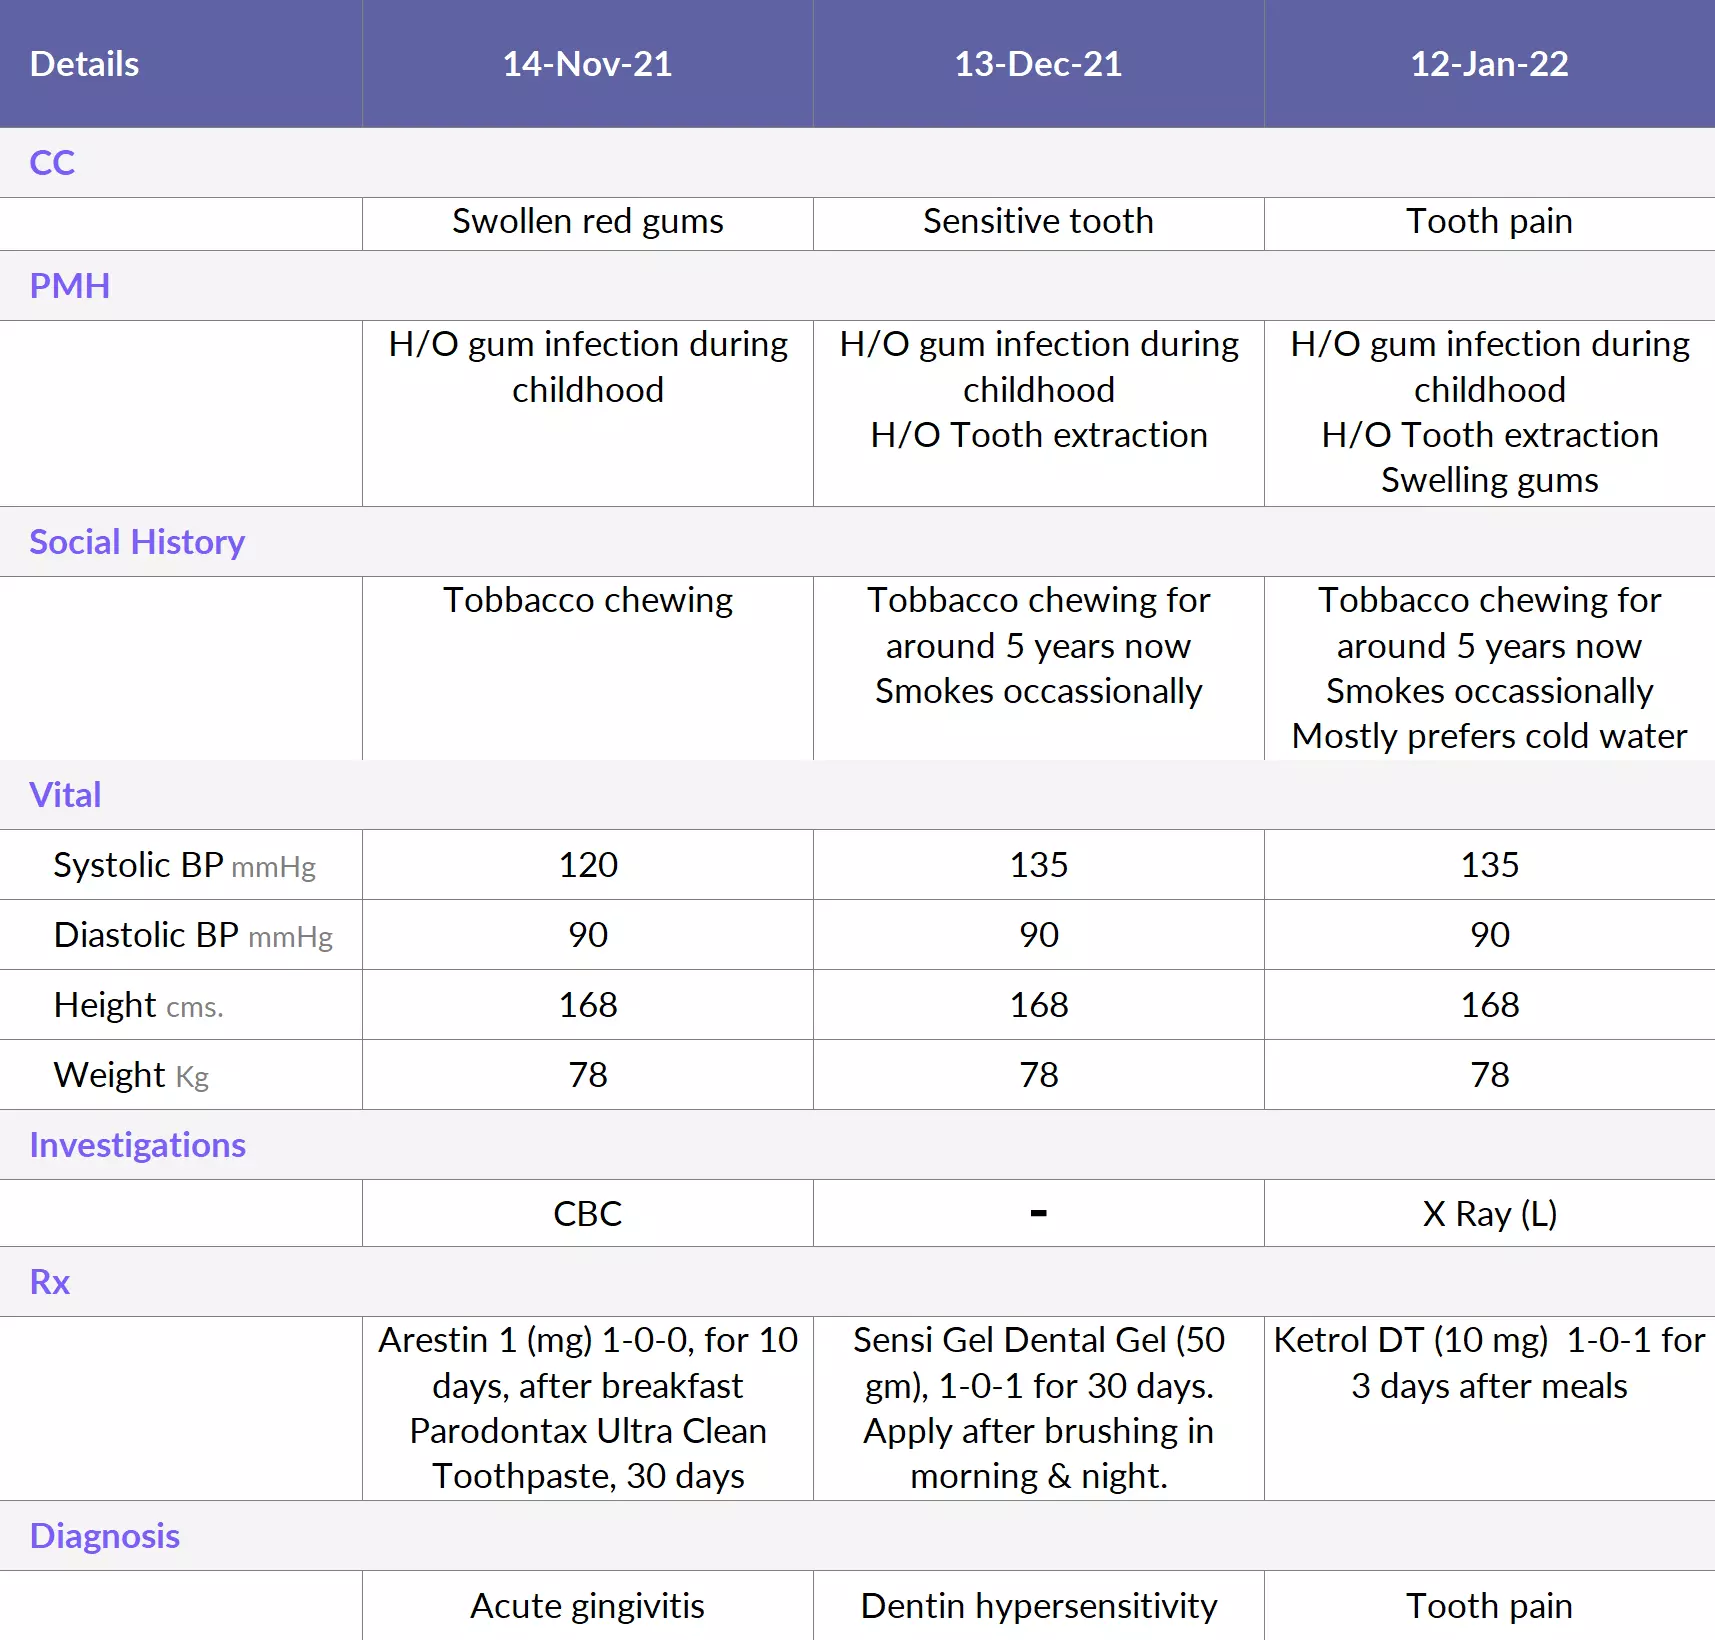Select Height 168 under 13-Dec-21
1715x1640 pixels.
(x=1039, y=1005)
